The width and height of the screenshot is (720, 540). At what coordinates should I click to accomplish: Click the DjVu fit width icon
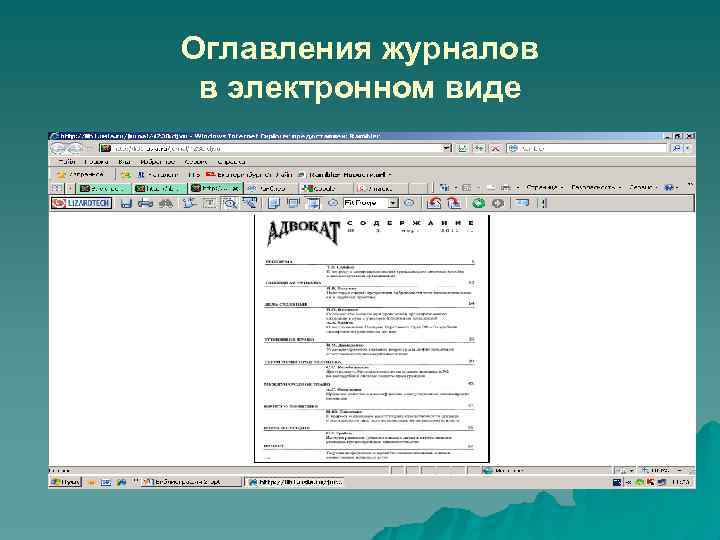pos(293,203)
